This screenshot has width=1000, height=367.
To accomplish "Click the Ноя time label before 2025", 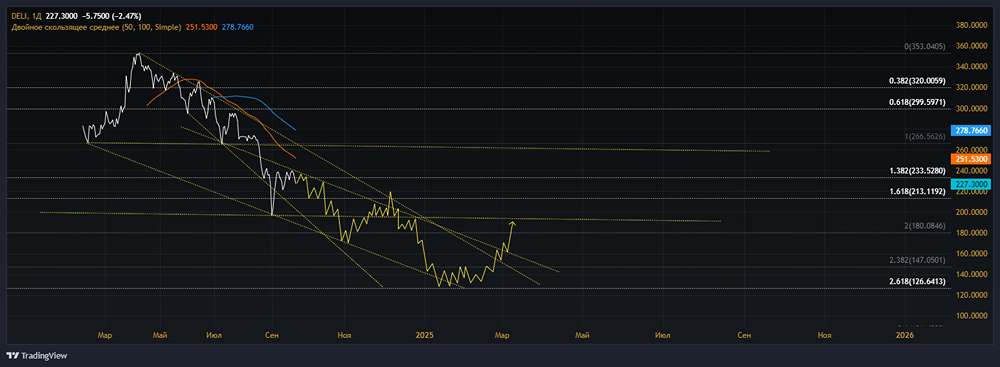I will pos(344,334).
